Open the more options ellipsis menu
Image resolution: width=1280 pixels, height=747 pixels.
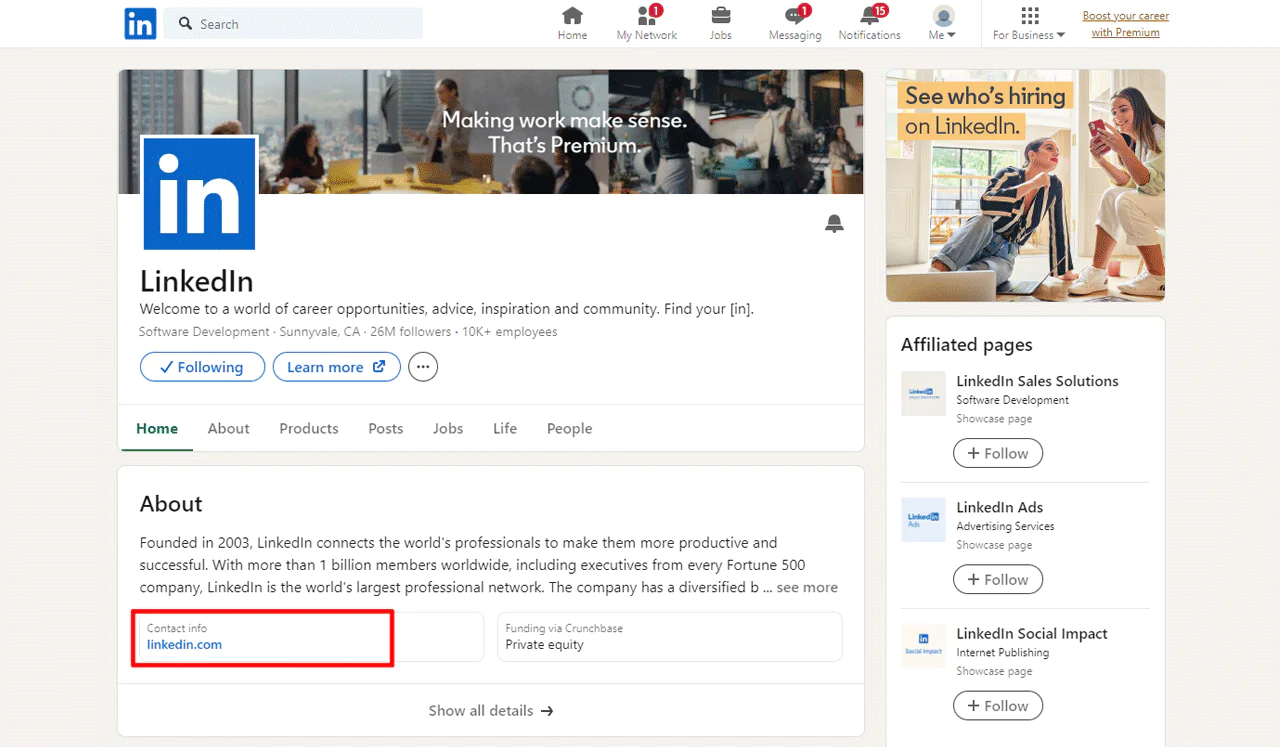click(422, 367)
